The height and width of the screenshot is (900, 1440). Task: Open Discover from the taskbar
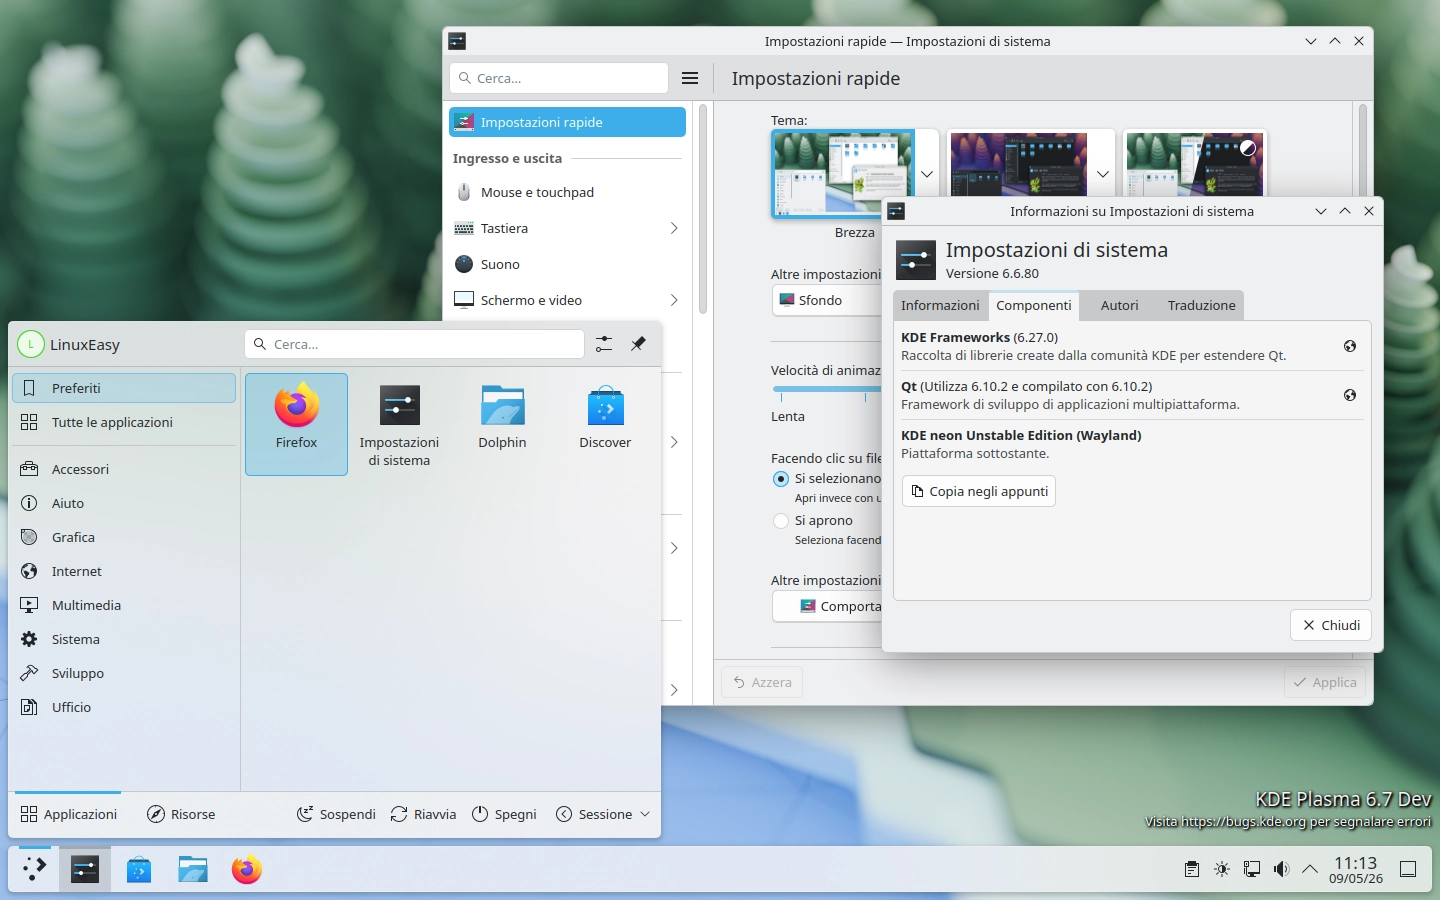[x=139, y=869]
